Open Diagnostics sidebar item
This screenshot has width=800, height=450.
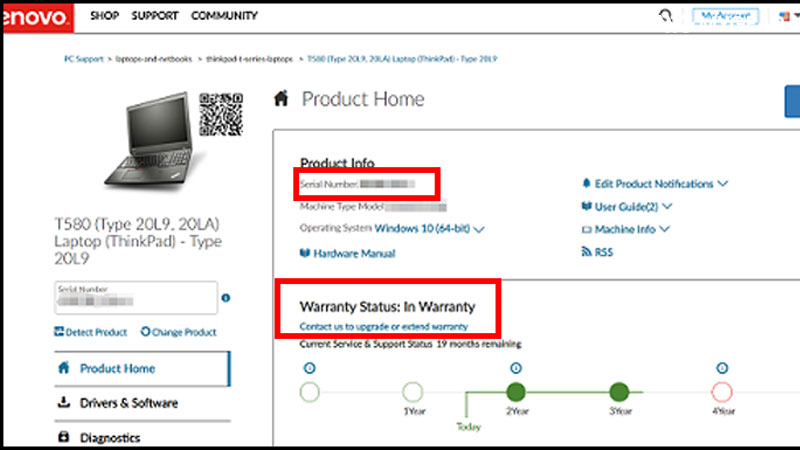coord(142,437)
